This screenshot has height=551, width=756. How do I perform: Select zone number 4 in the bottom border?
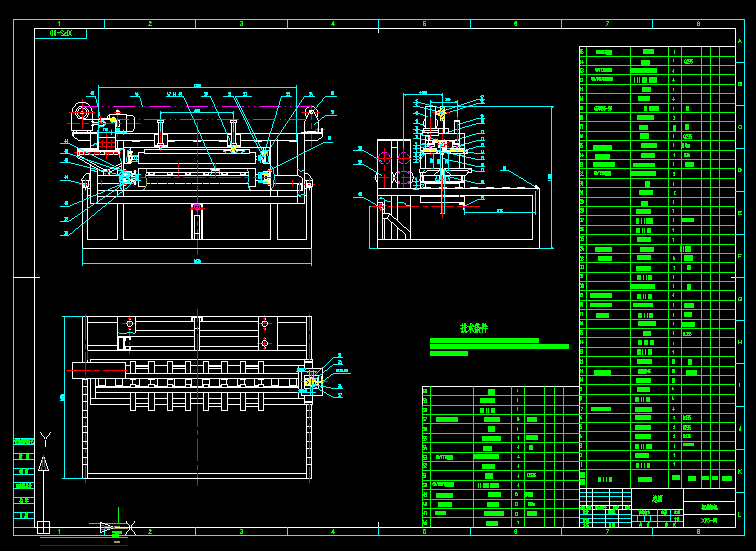pos(333,531)
